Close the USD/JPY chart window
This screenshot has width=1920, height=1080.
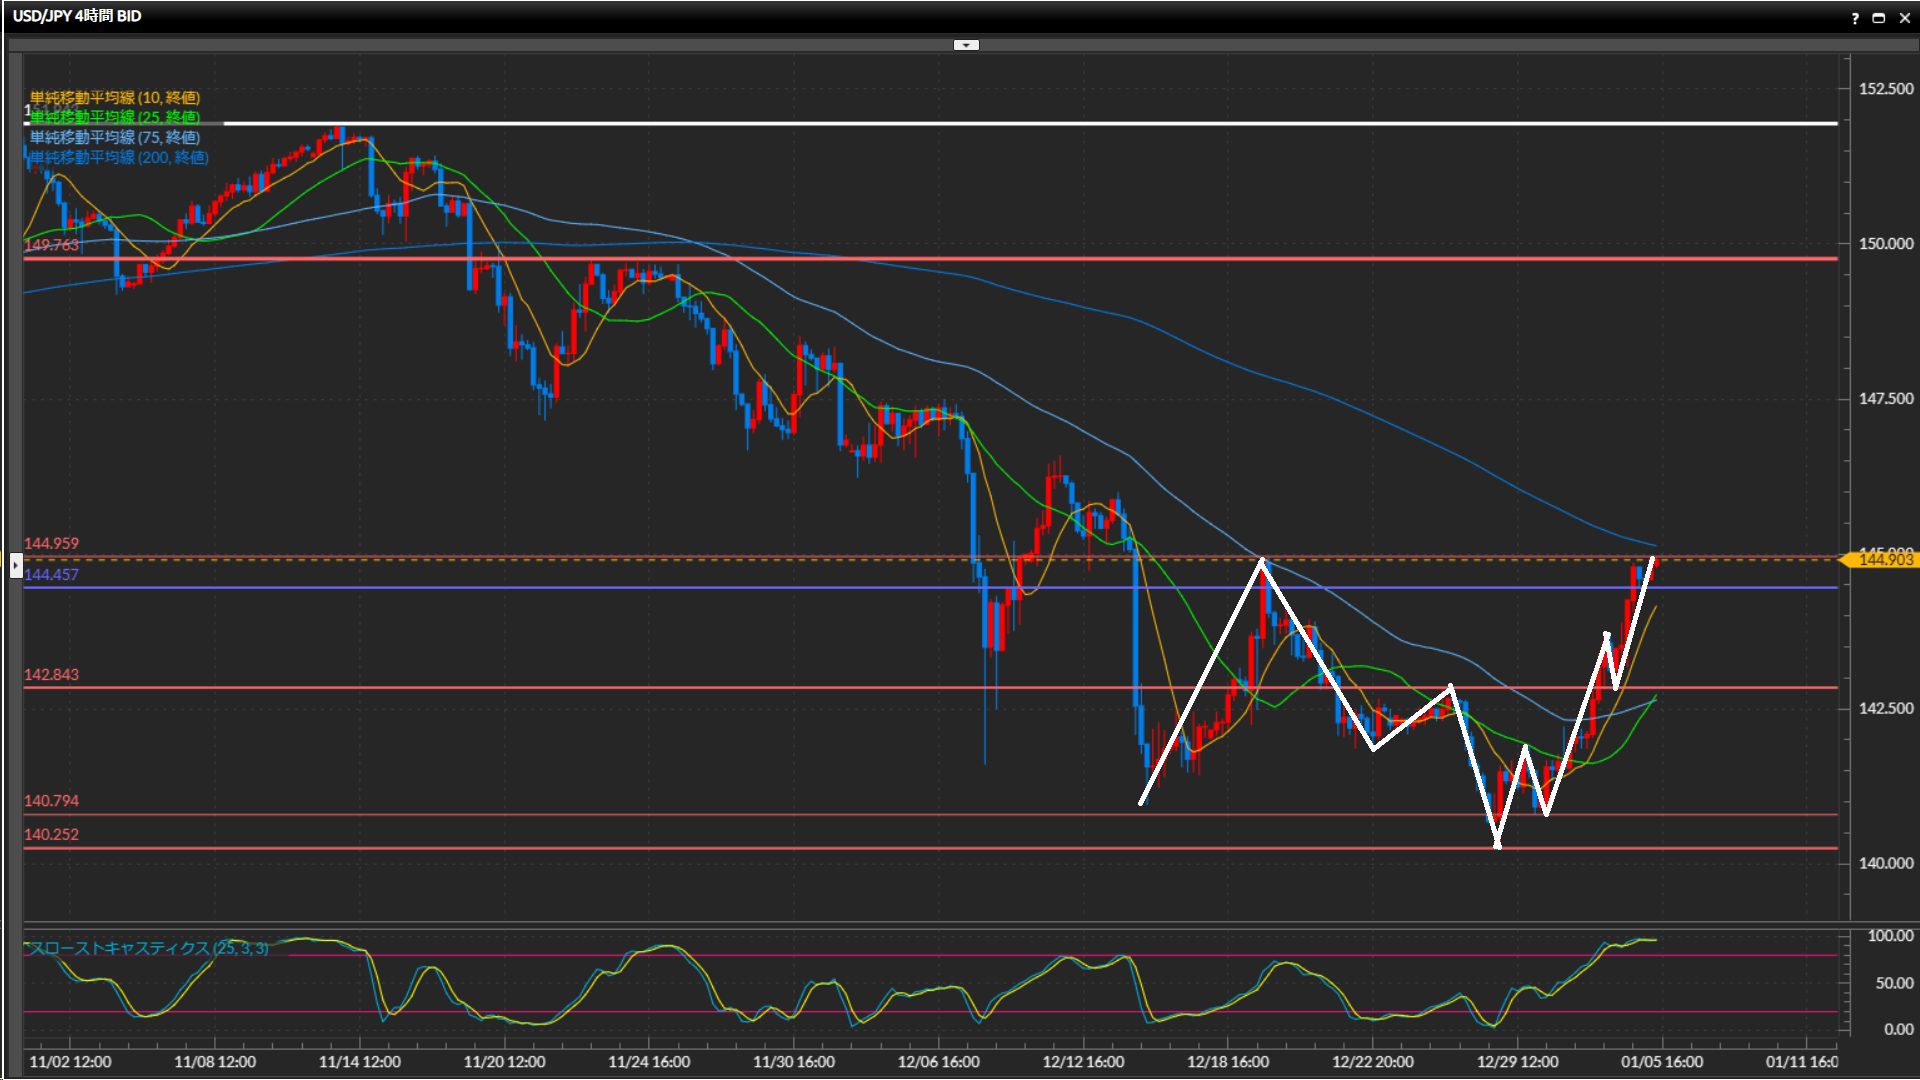[1904, 18]
